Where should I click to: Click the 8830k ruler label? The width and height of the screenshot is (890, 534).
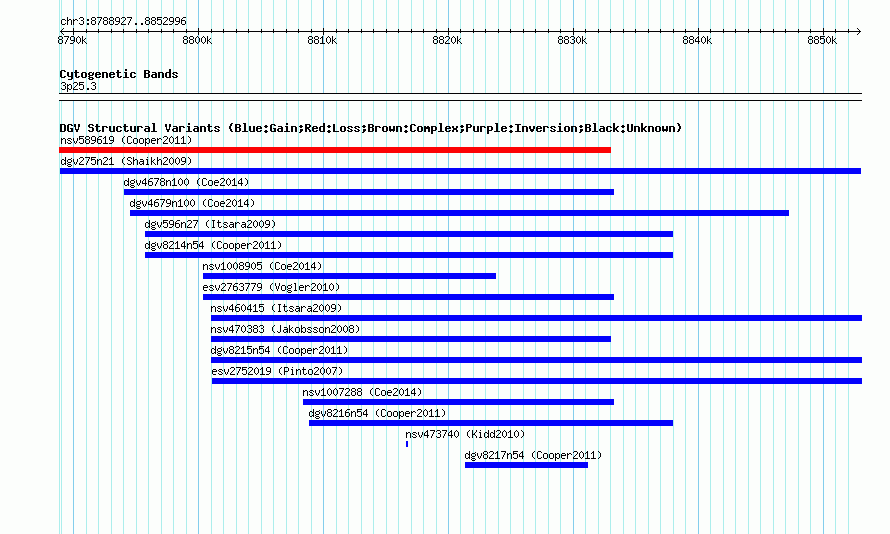[572, 40]
